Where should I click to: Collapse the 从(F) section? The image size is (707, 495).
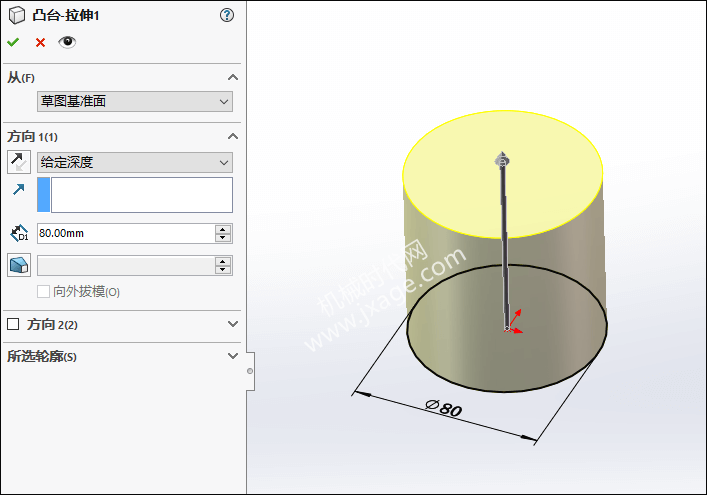click(233, 78)
